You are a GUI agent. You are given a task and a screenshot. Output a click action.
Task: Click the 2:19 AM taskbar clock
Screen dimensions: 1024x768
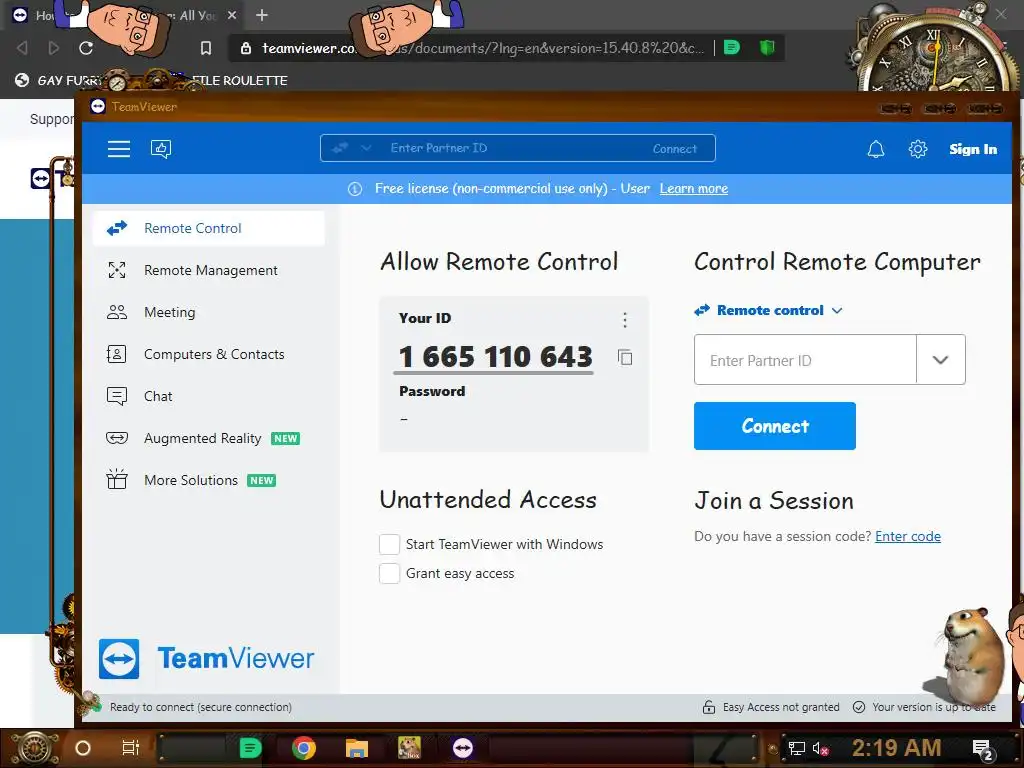[896, 747]
